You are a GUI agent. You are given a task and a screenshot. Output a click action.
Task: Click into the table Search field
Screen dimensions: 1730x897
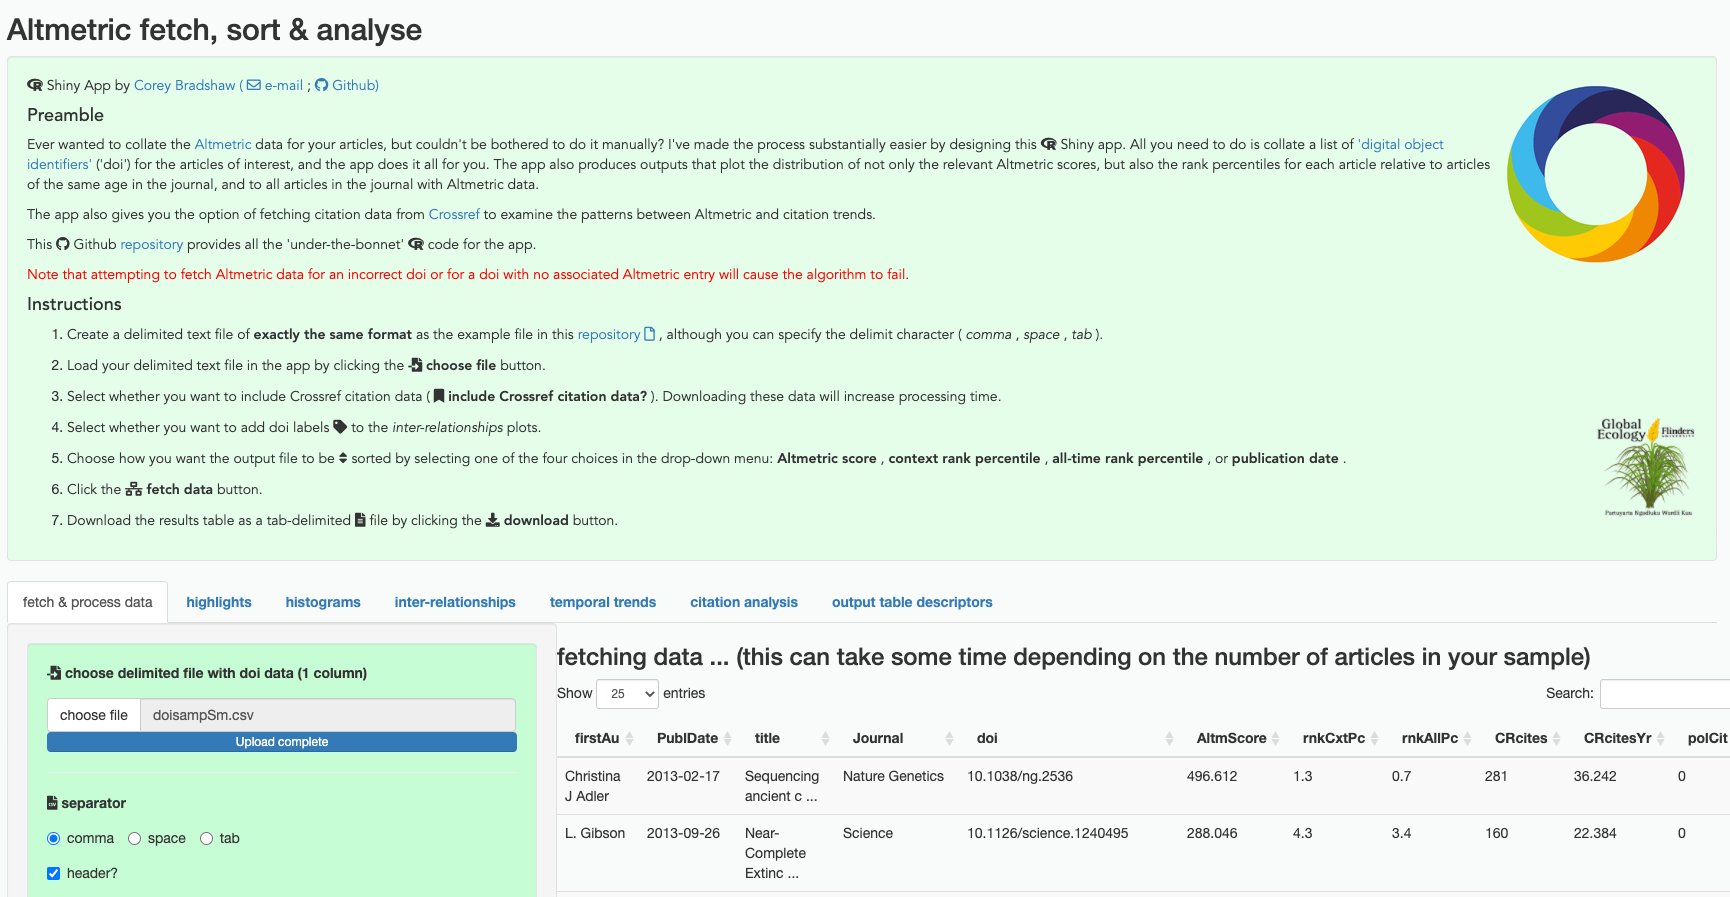click(x=1664, y=694)
